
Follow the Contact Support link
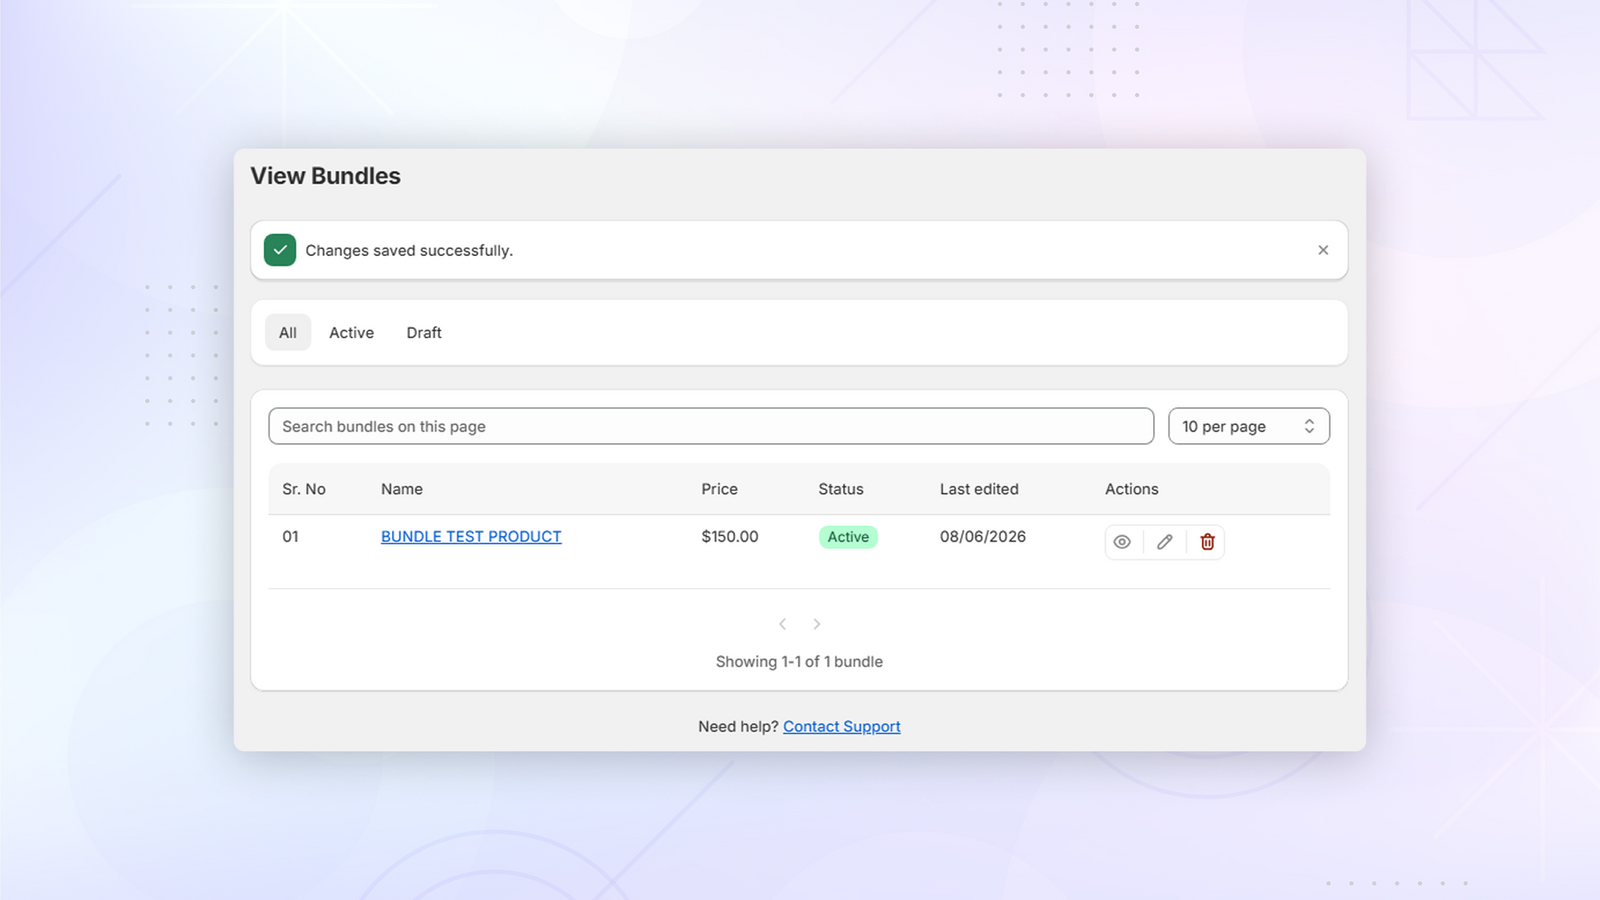842,727
